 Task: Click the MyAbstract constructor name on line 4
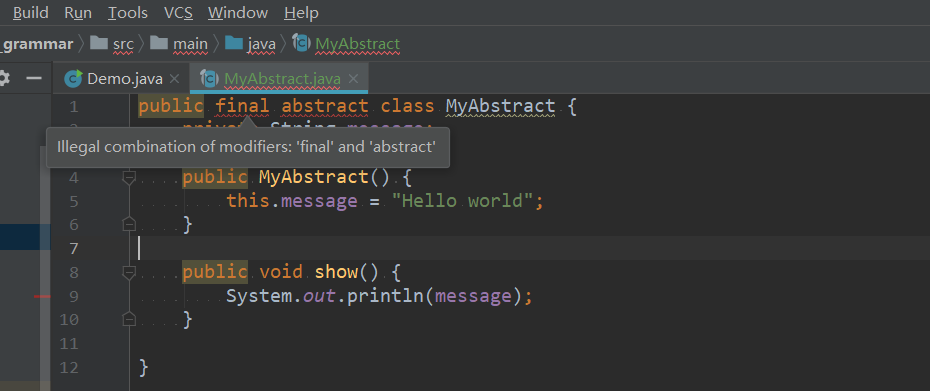pyautogui.click(x=314, y=177)
